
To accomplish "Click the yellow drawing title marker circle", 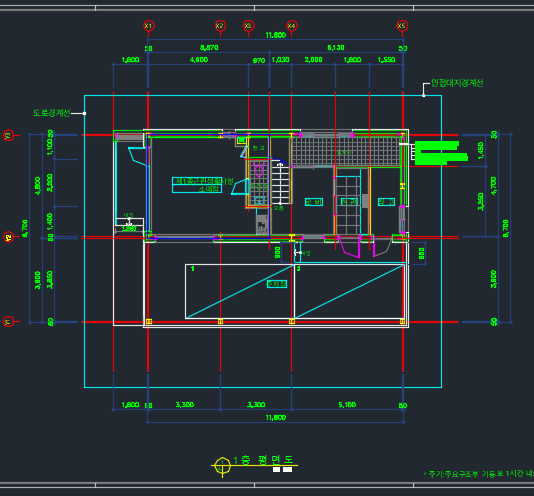I will click(x=222, y=465).
